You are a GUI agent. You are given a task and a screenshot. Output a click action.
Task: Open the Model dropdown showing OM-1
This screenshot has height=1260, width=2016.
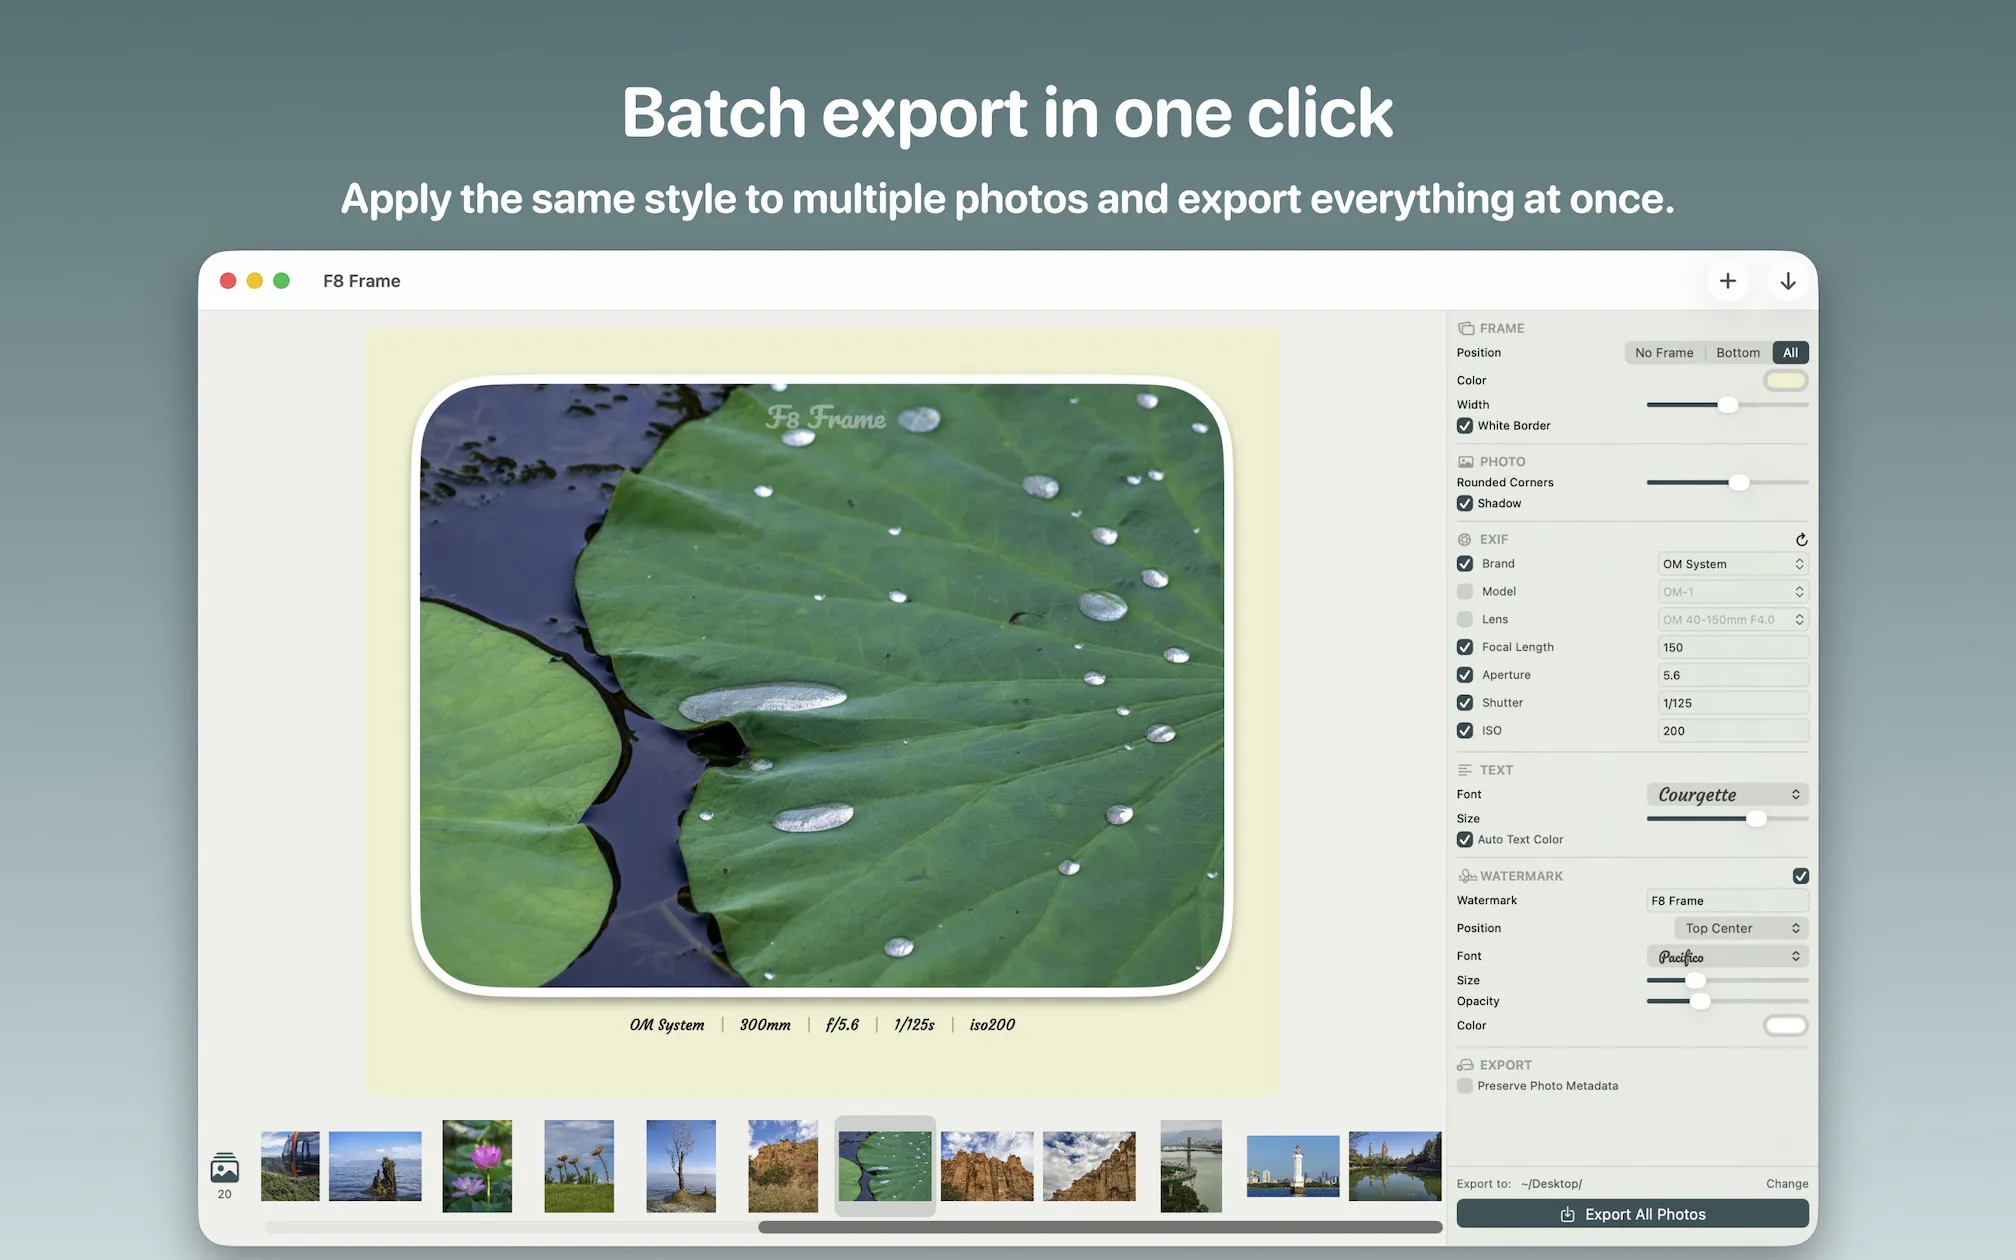tap(1733, 592)
